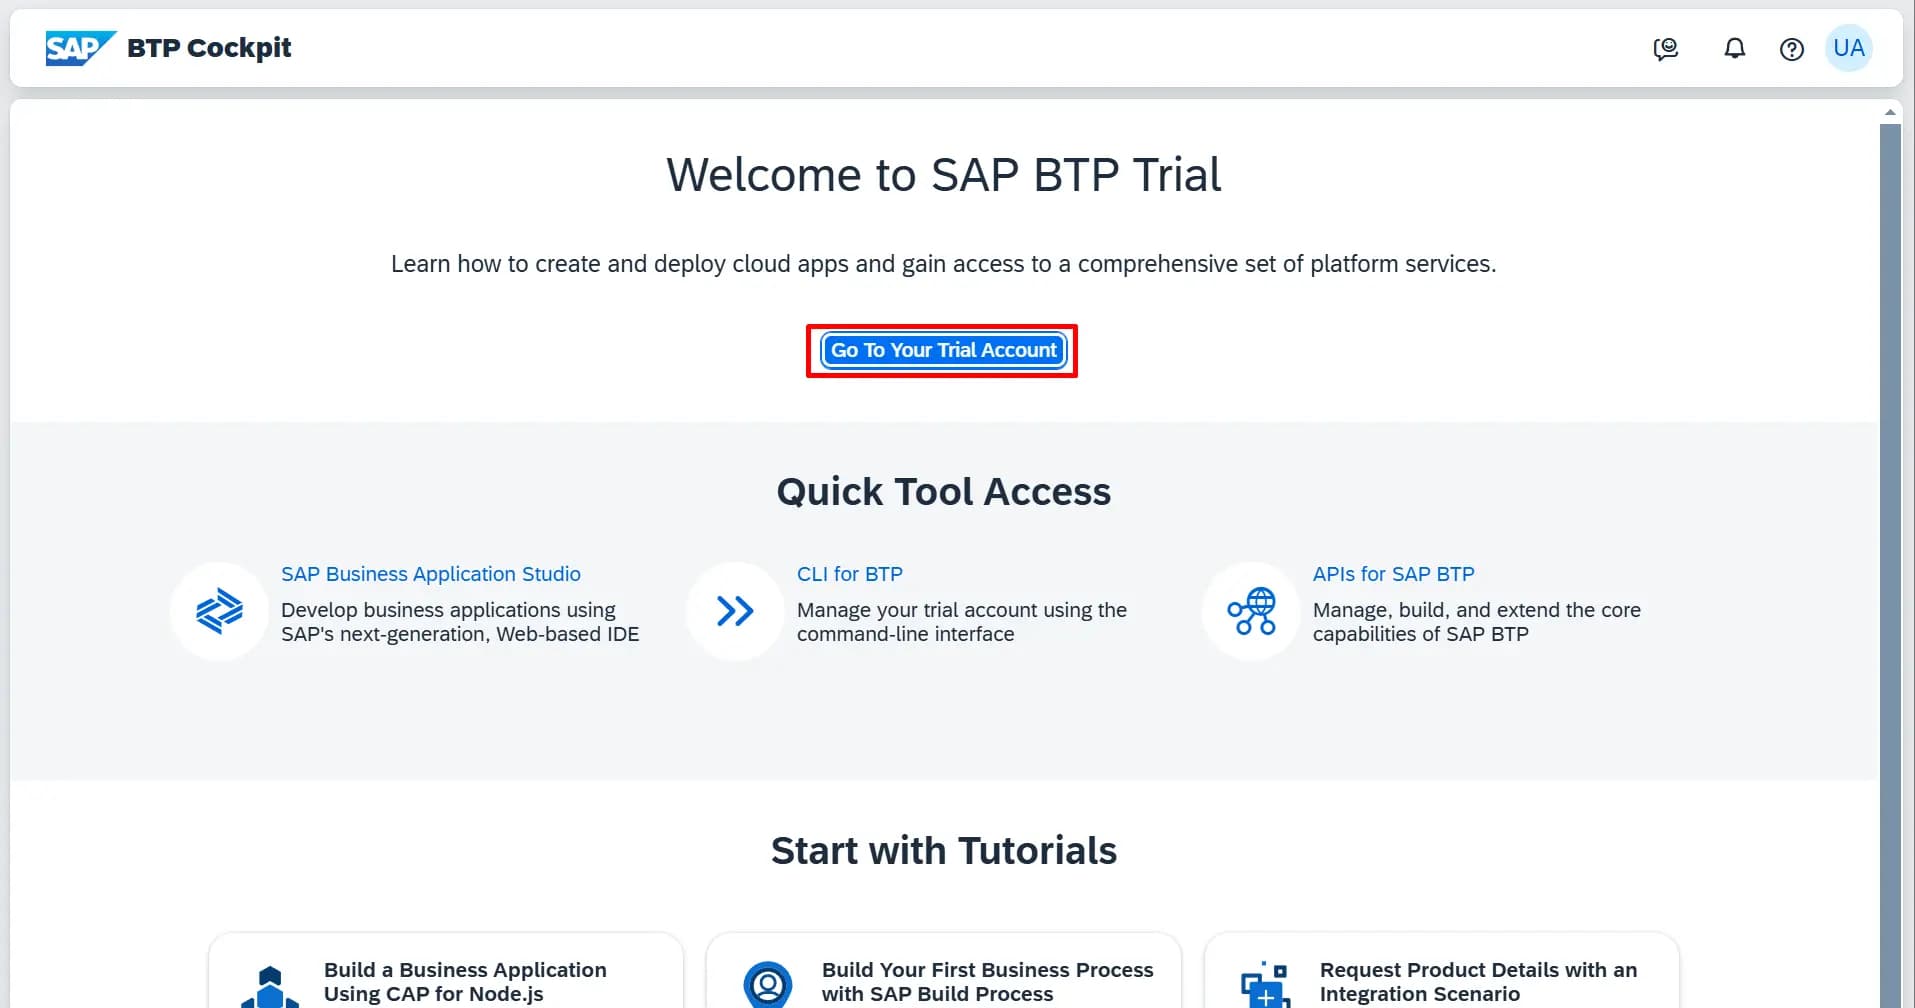
Task: Click 'Learn how to create and deploy' sentence
Action: coord(943,264)
